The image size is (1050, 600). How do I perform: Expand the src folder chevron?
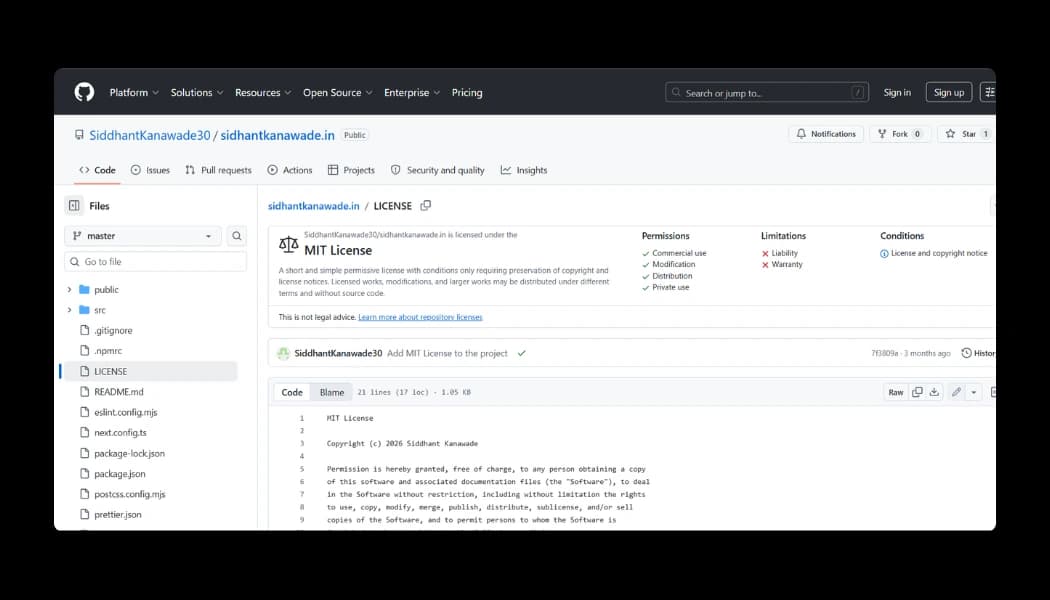coord(69,310)
